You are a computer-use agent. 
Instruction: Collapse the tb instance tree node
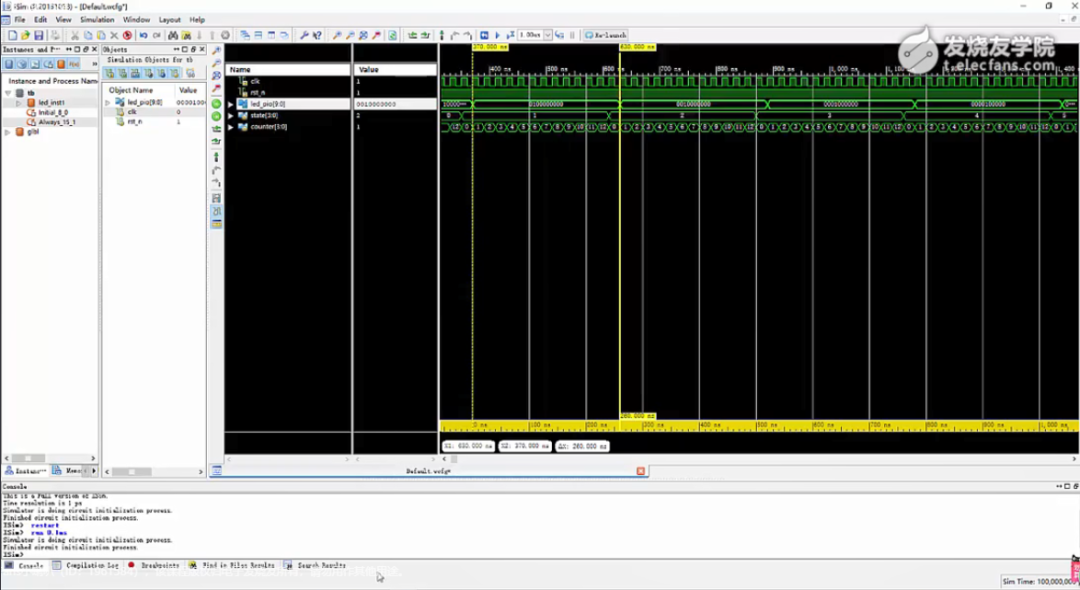(x=8, y=93)
